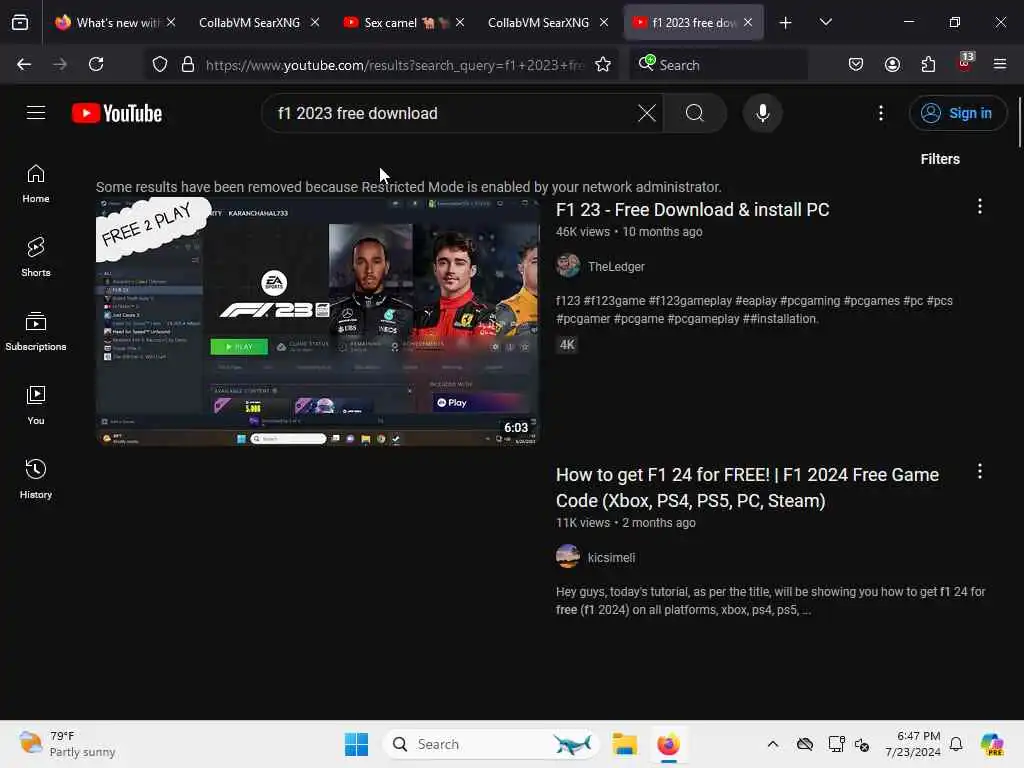Click the TheLedger channel avatar
The width and height of the screenshot is (1024, 768).
pyautogui.click(x=568, y=266)
